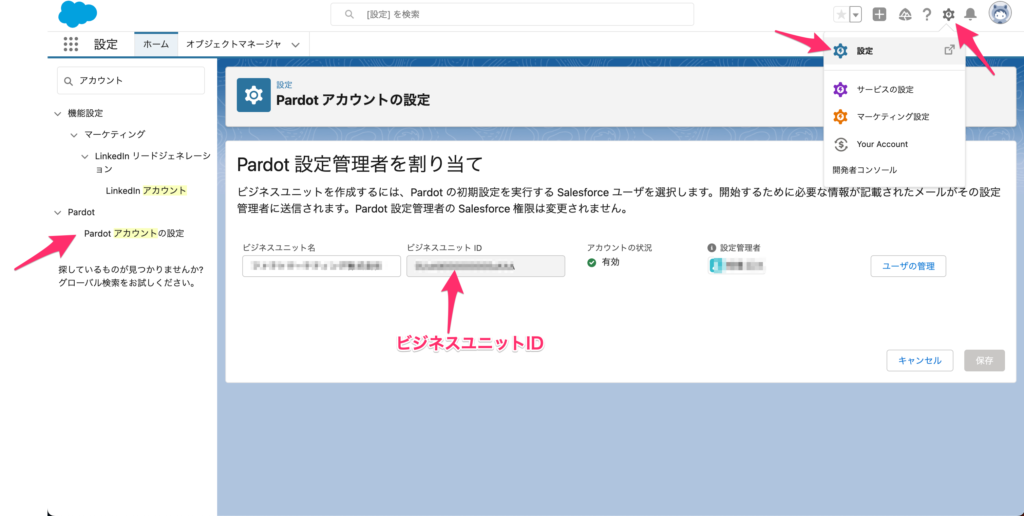
Task: Click the purple サービスの設定 gear icon
Action: [x=840, y=89]
